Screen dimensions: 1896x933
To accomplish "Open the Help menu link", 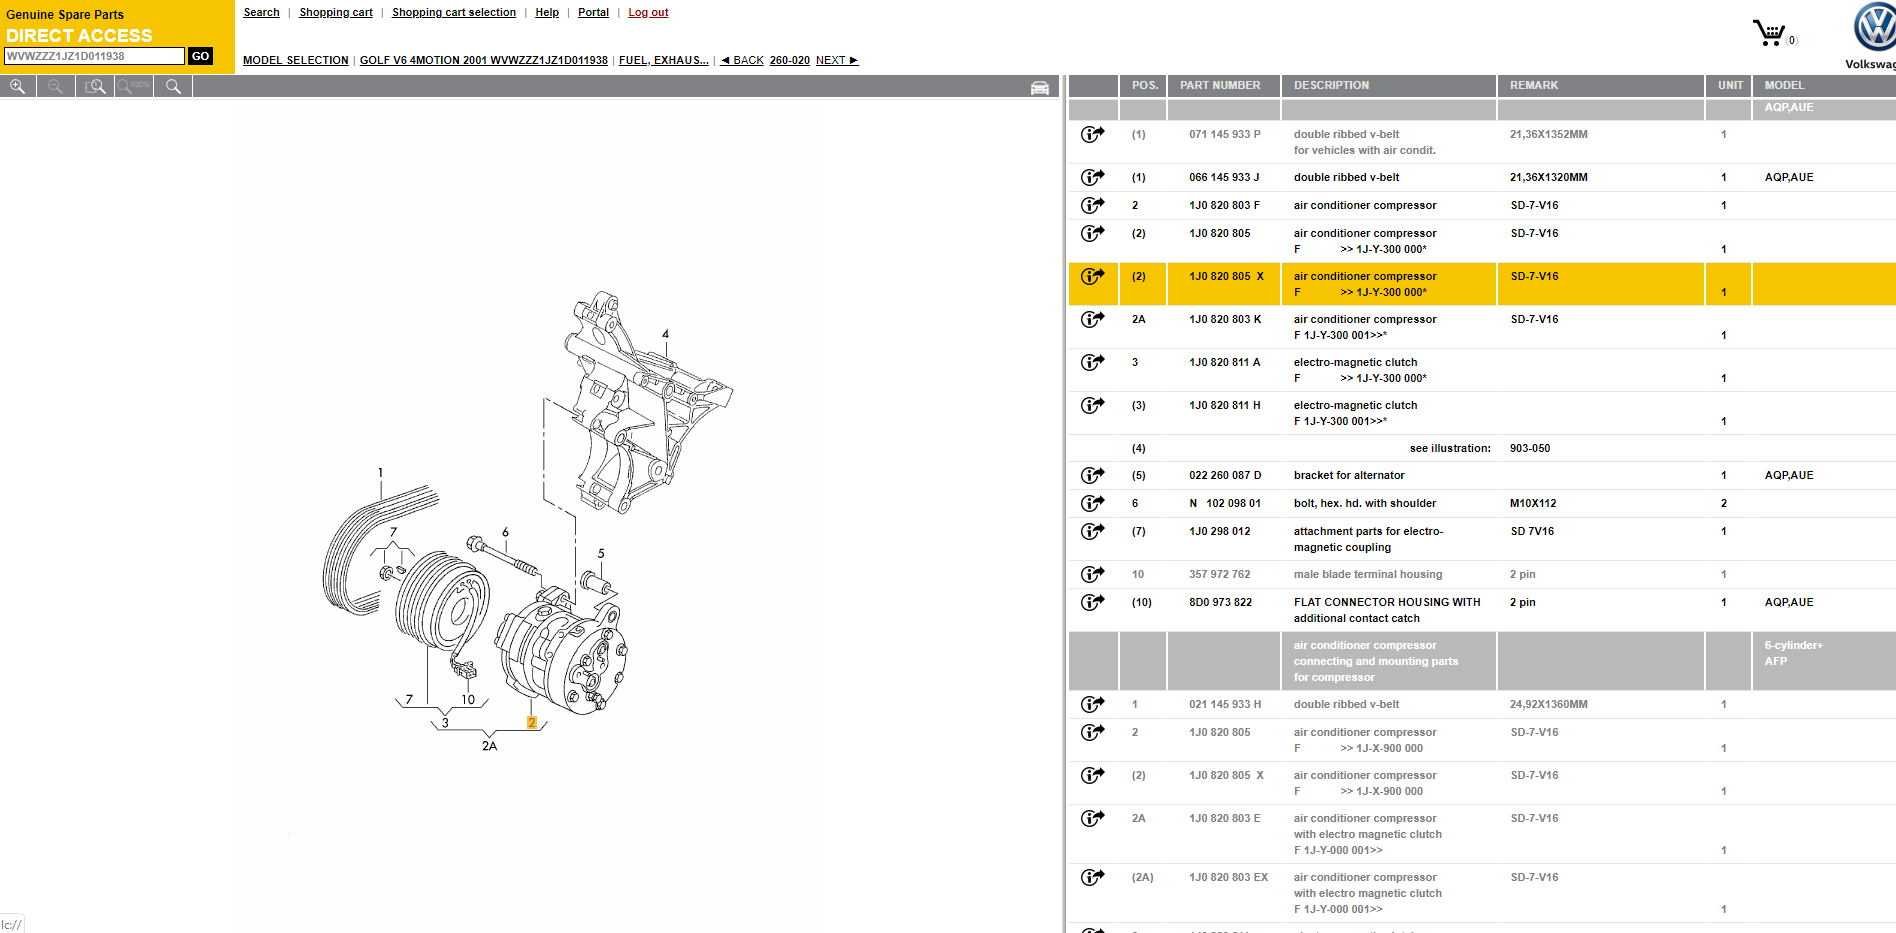I will (x=547, y=12).
